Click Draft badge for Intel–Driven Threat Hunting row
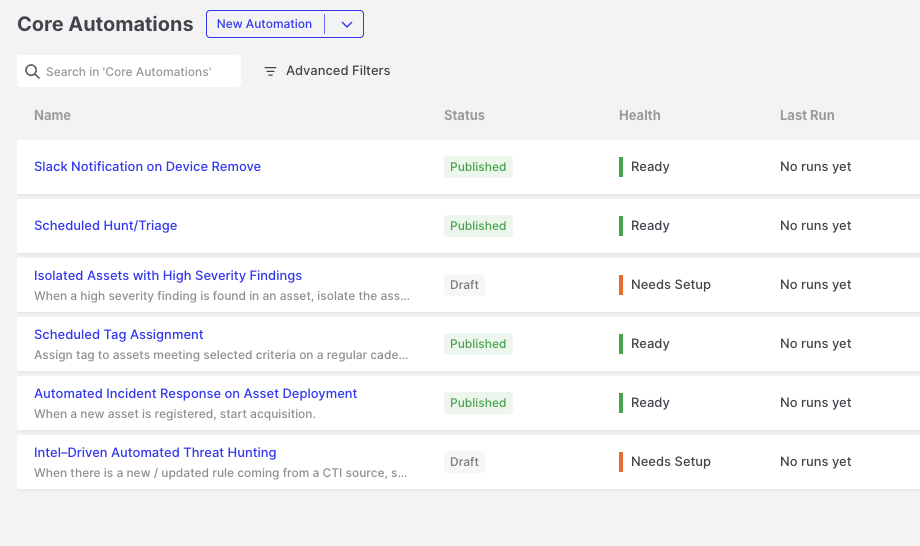920x546 pixels. (x=464, y=462)
